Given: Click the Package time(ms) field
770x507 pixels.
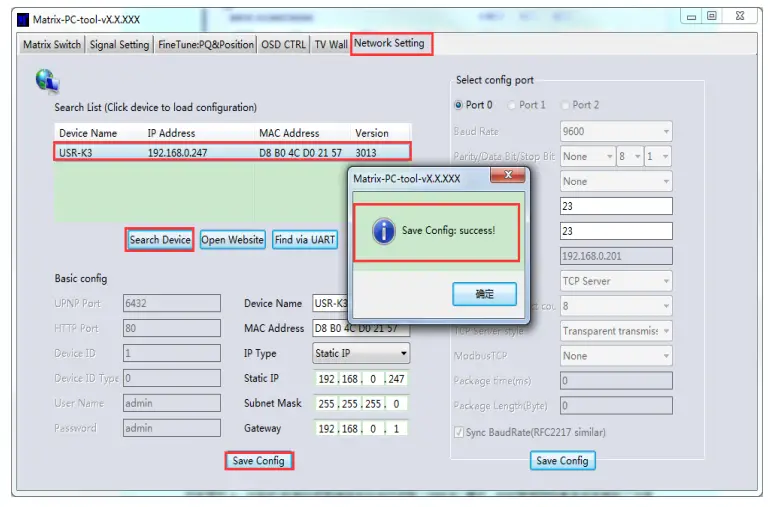Looking at the screenshot, I should click(x=616, y=381).
